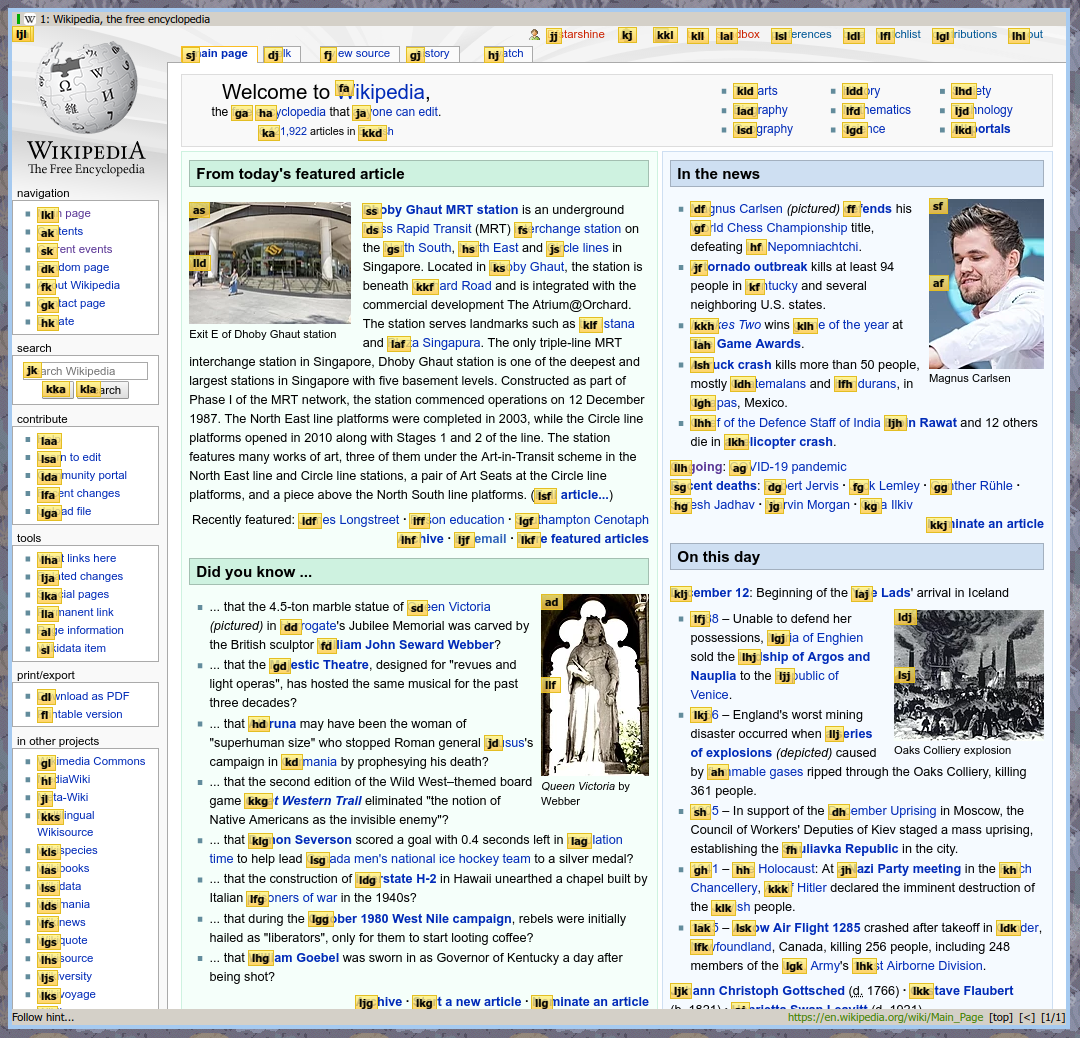Open the Upload file link

tap(64, 511)
